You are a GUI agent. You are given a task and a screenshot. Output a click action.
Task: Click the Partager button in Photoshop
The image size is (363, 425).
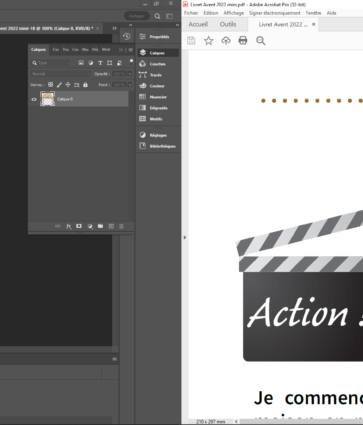click(136, 16)
